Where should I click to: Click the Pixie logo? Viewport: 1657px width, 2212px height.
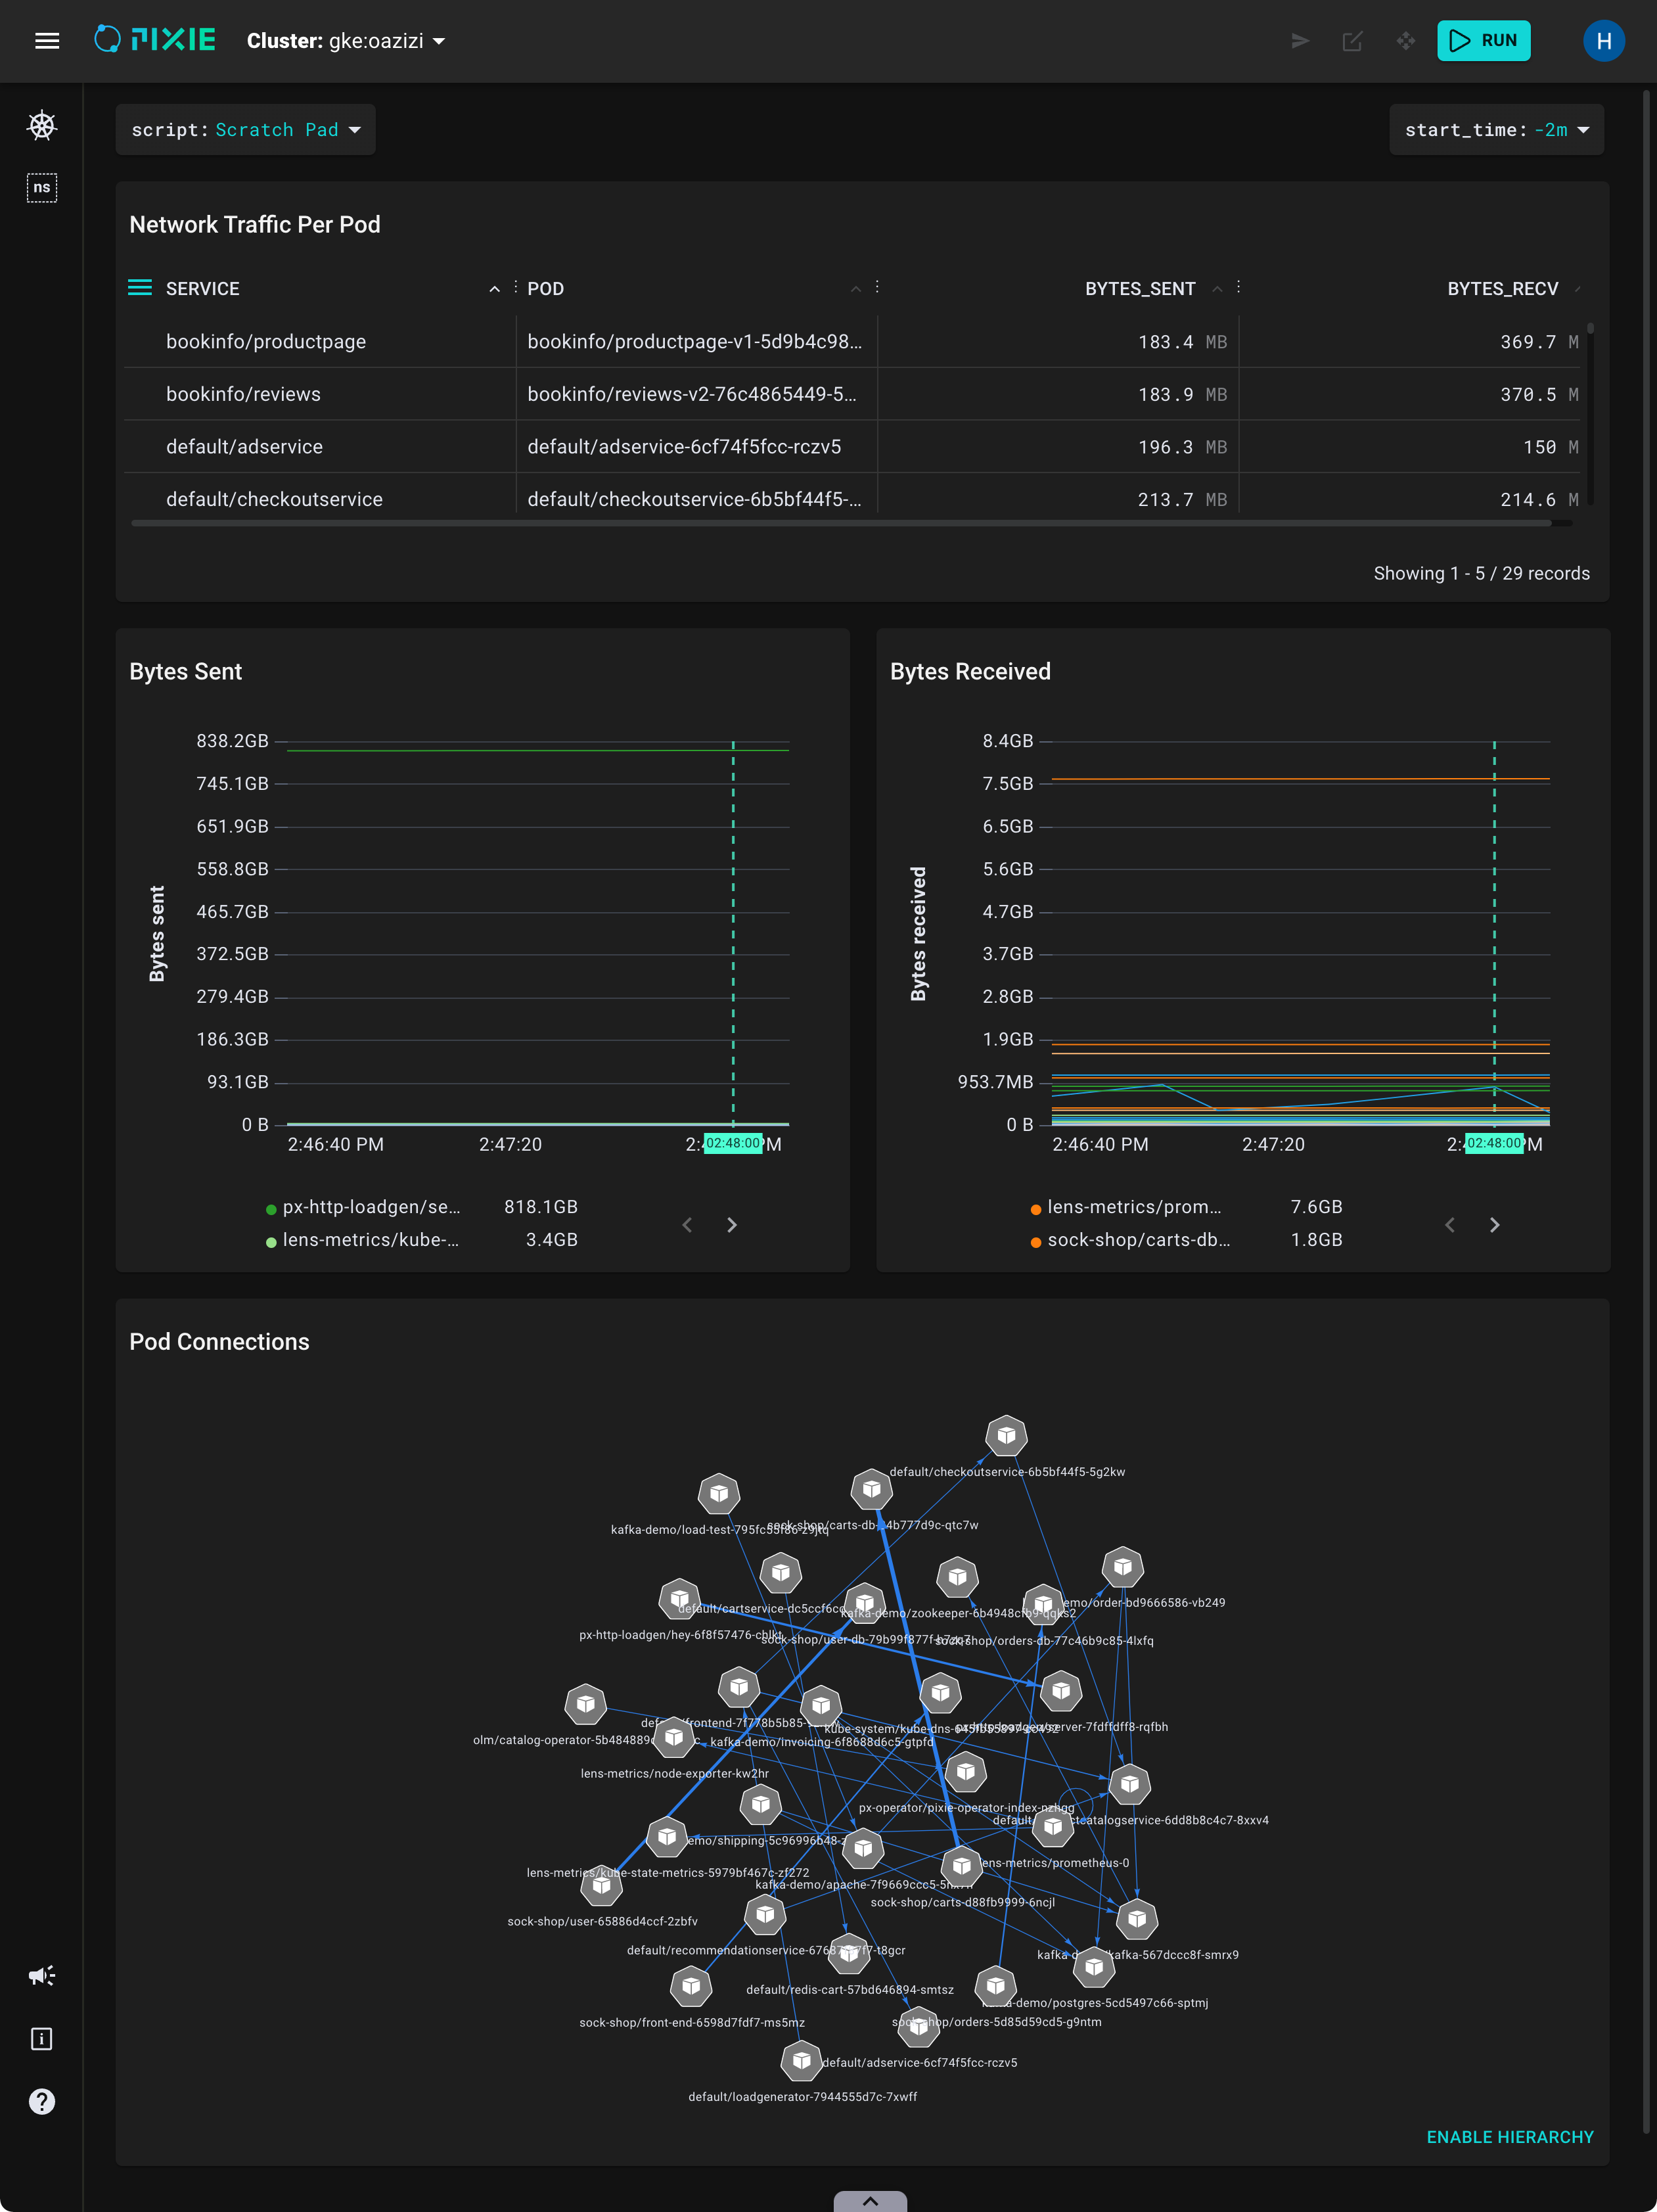coord(155,40)
